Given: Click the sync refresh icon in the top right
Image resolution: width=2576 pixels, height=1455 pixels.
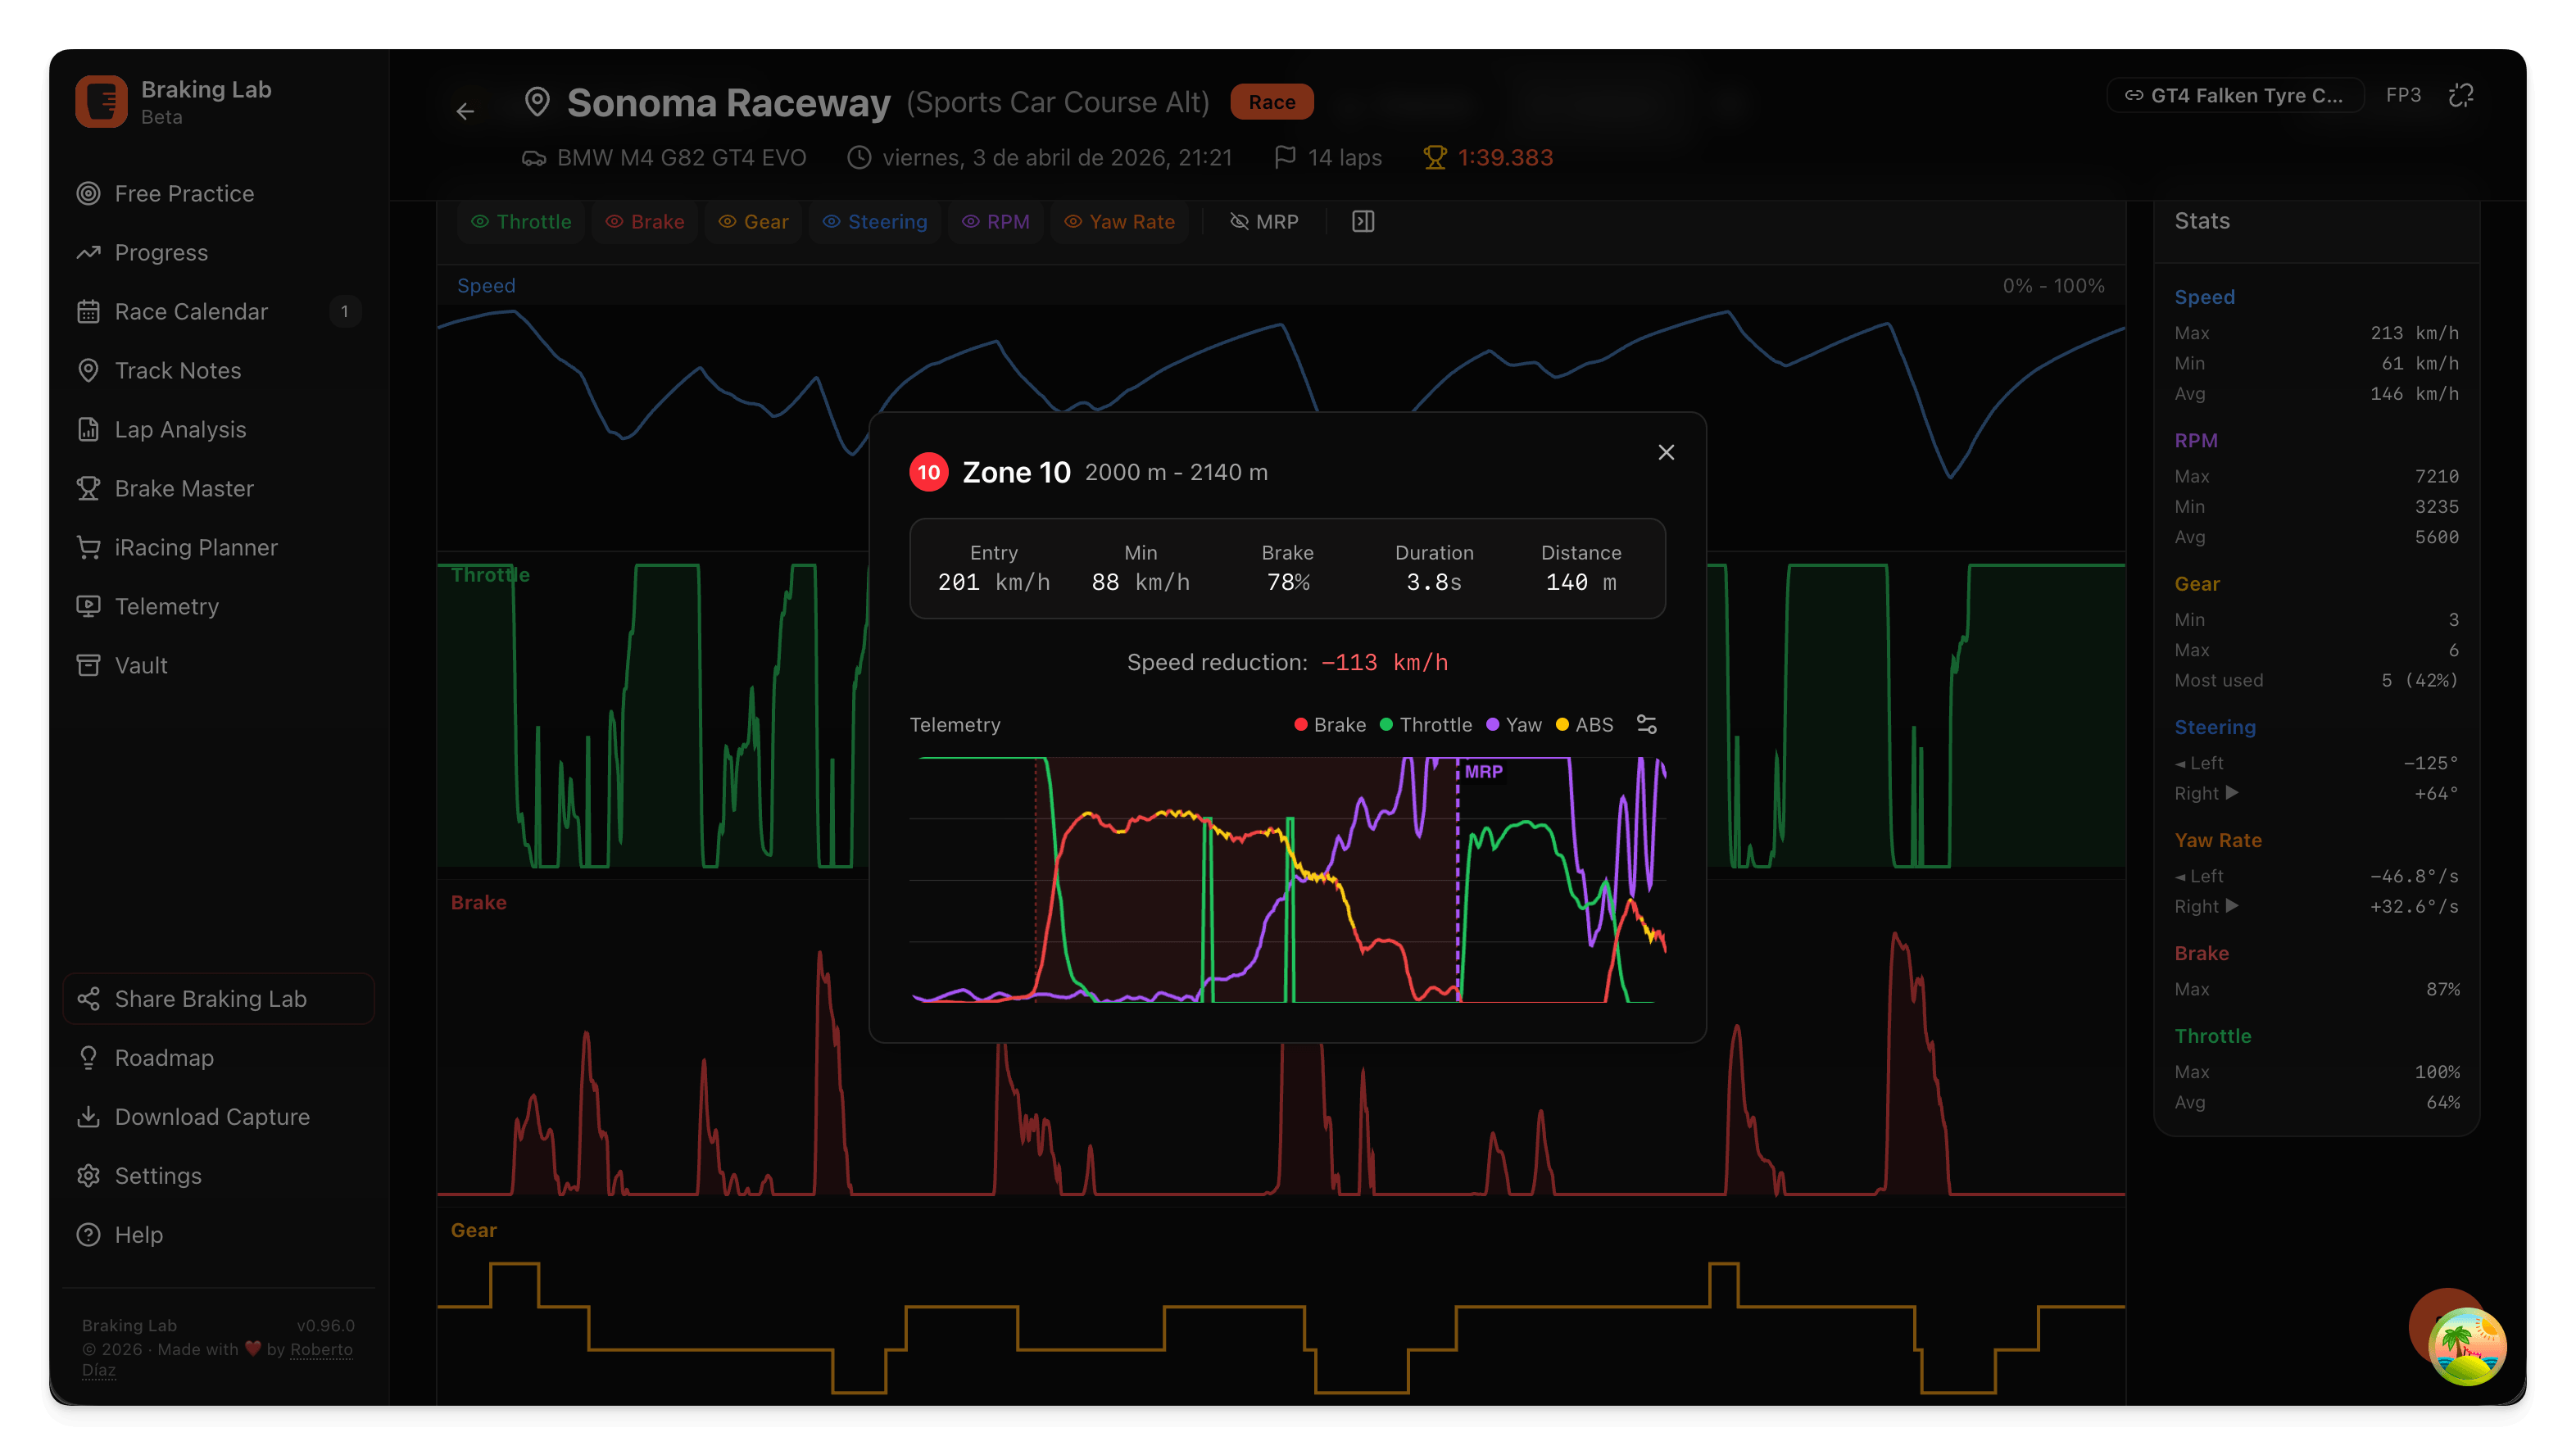Looking at the screenshot, I should [2462, 95].
